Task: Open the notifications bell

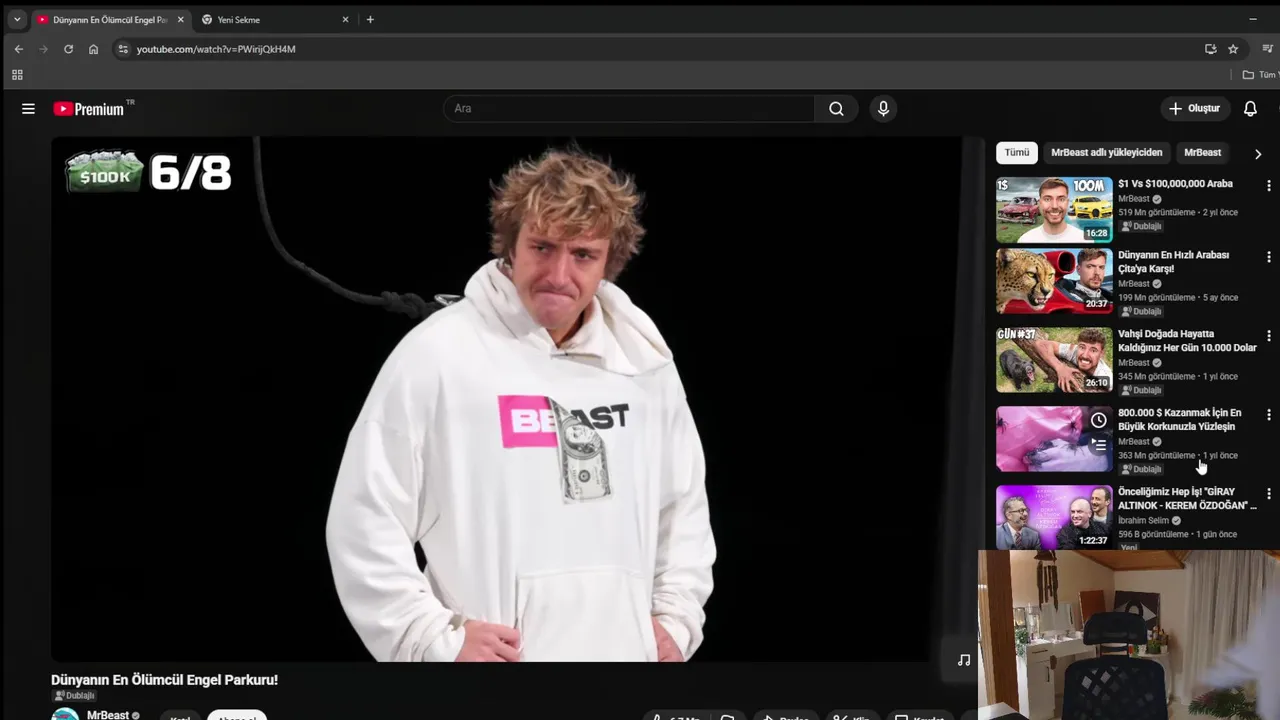Action: (x=1250, y=109)
